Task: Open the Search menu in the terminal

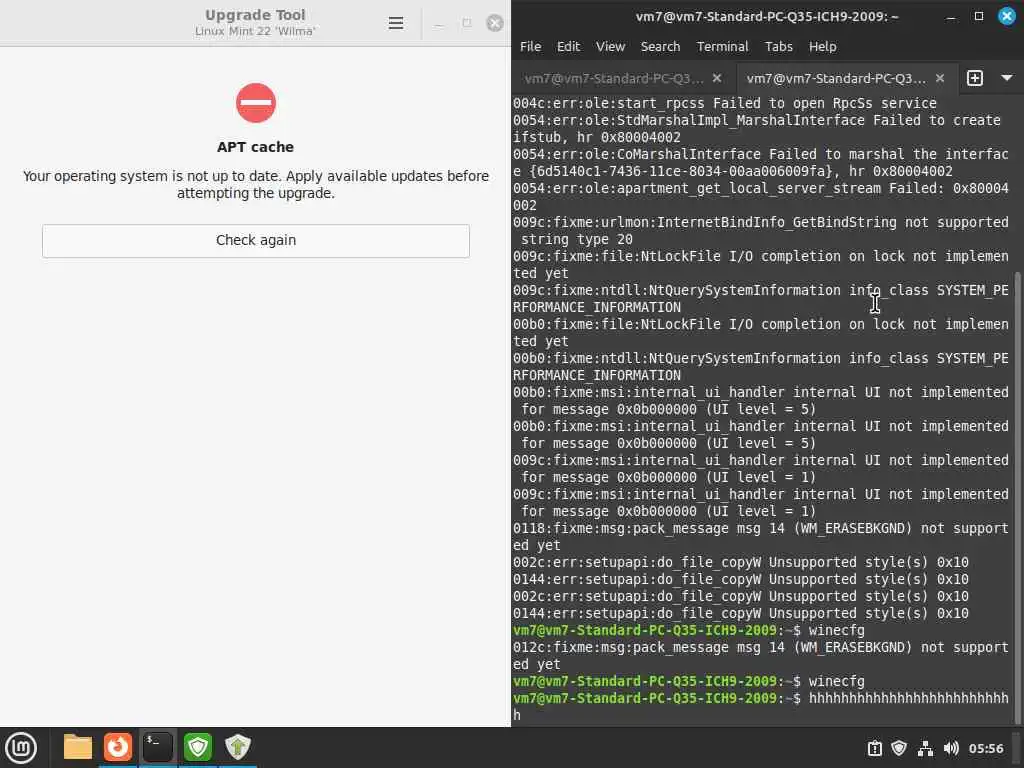Action: coord(660,46)
